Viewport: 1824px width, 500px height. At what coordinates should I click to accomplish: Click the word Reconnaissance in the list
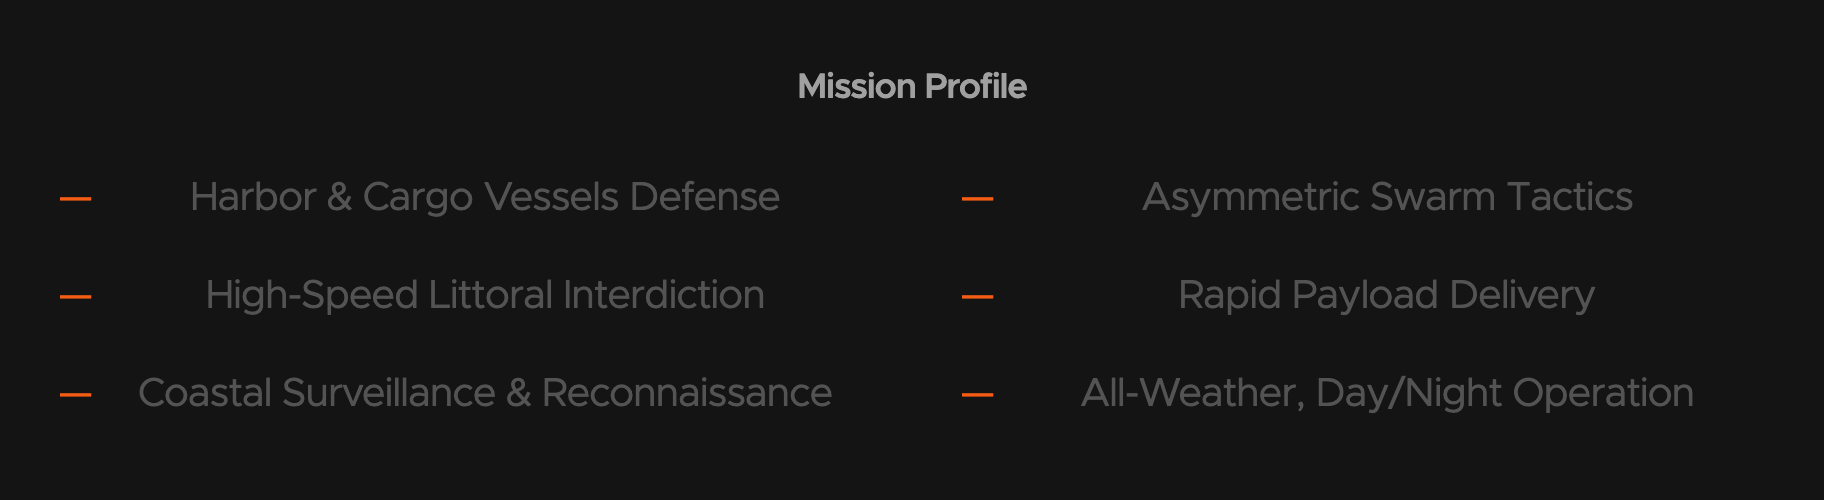(686, 393)
